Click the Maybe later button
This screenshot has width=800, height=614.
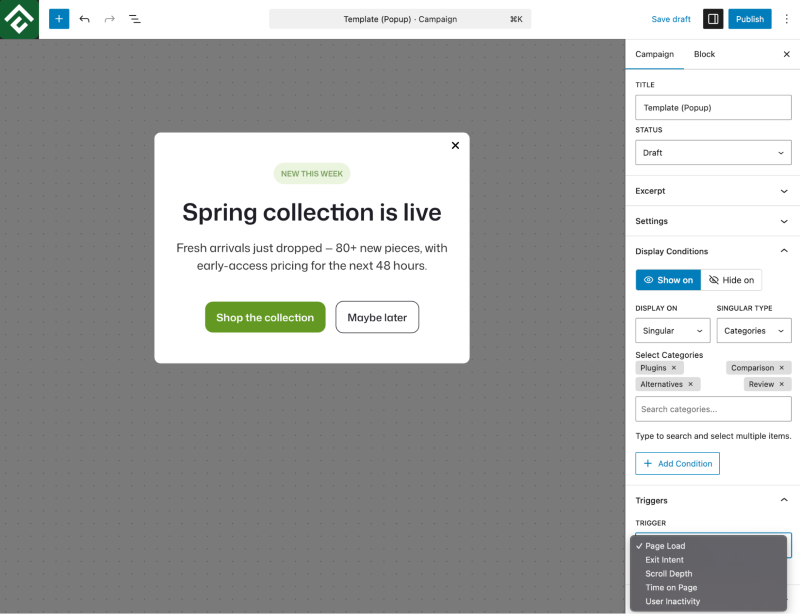click(x=377, y=317)
